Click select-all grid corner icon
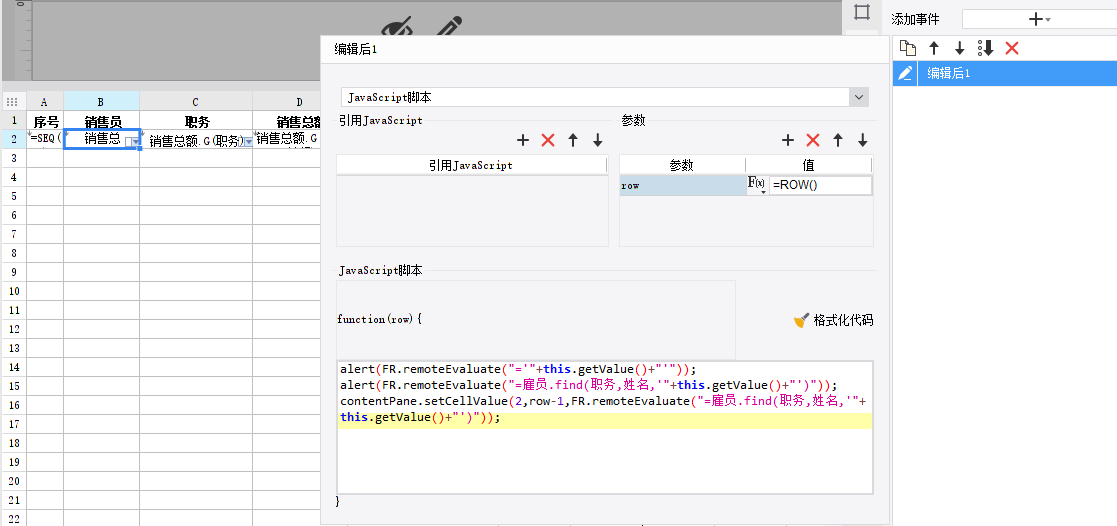Screen dimensions: 1117x526 pos(12,101)
